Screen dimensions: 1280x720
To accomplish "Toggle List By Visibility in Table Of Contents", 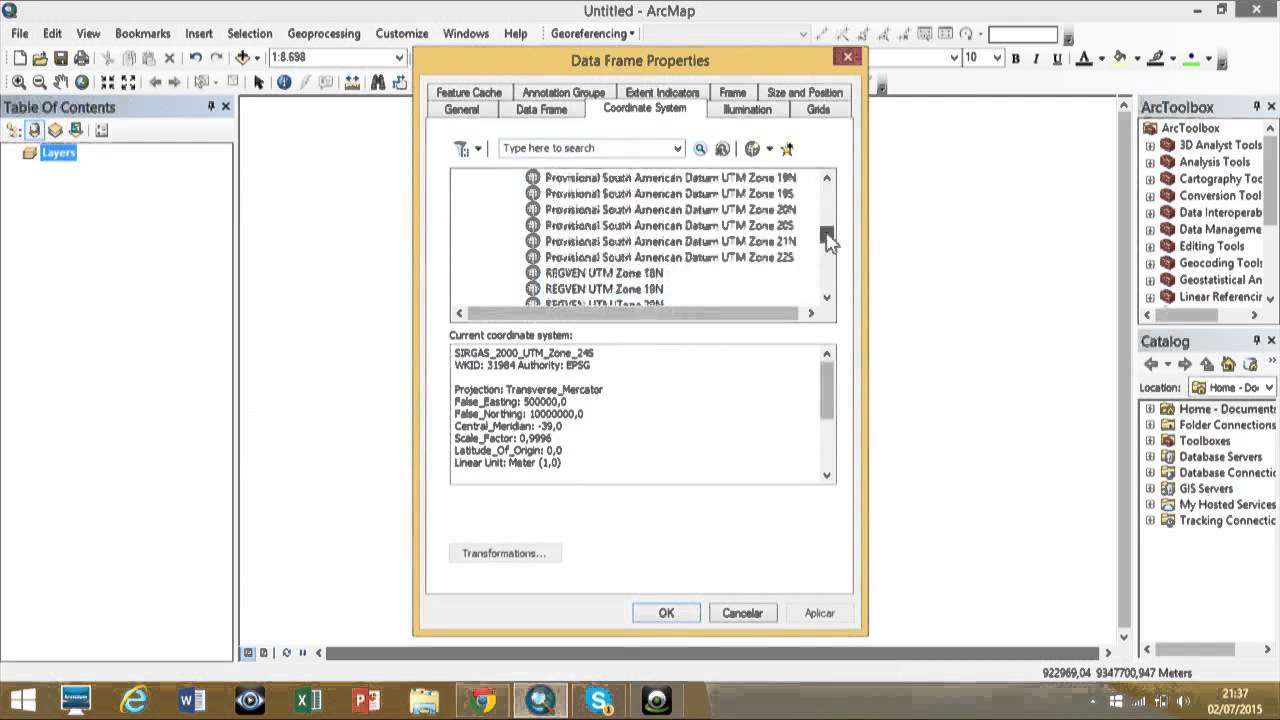I will click(x=55, y=130).
